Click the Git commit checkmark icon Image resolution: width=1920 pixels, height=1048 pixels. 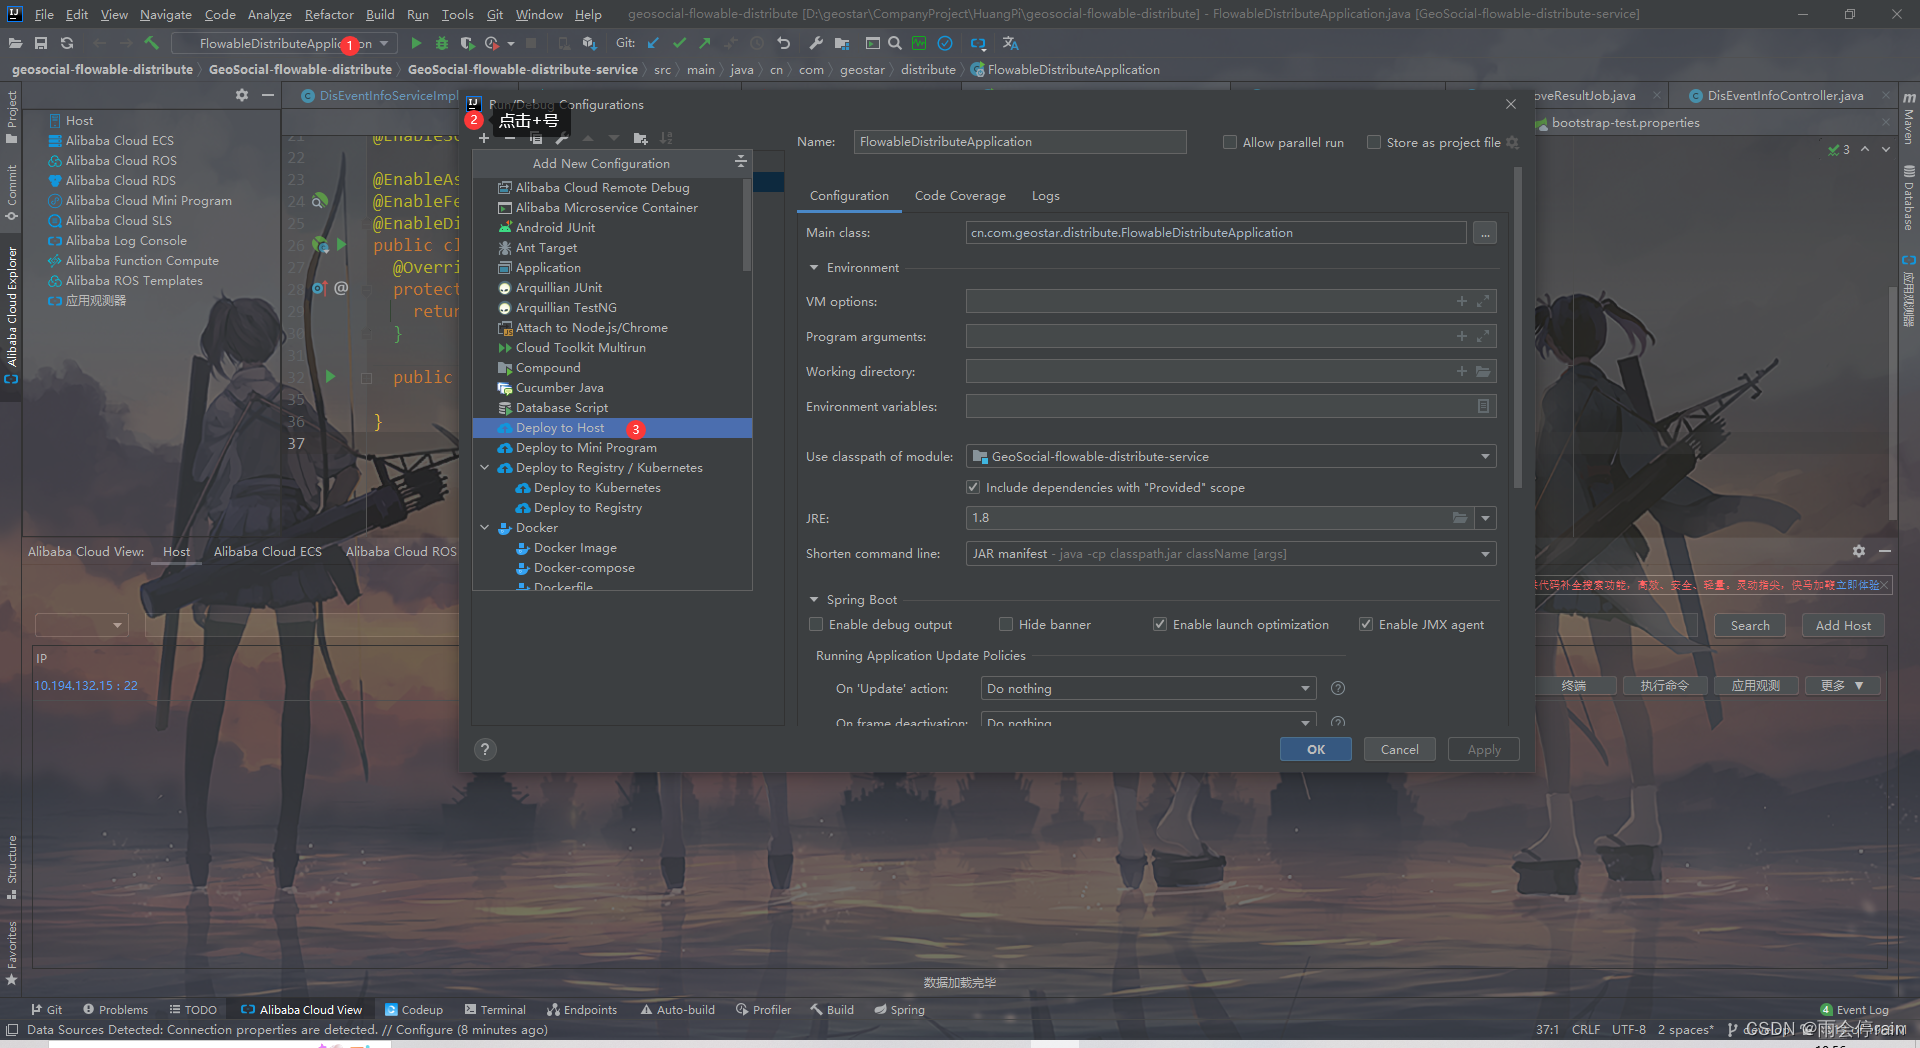coord(680,43)
